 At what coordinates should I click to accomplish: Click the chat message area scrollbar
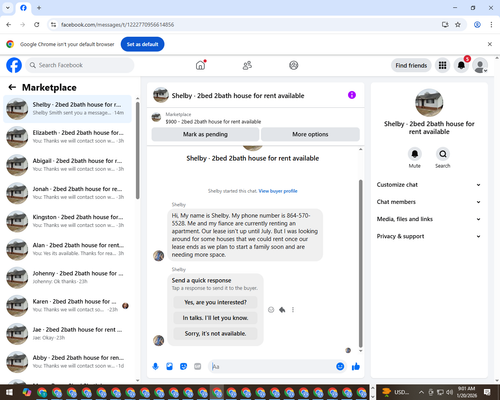(x=360, y=263)
